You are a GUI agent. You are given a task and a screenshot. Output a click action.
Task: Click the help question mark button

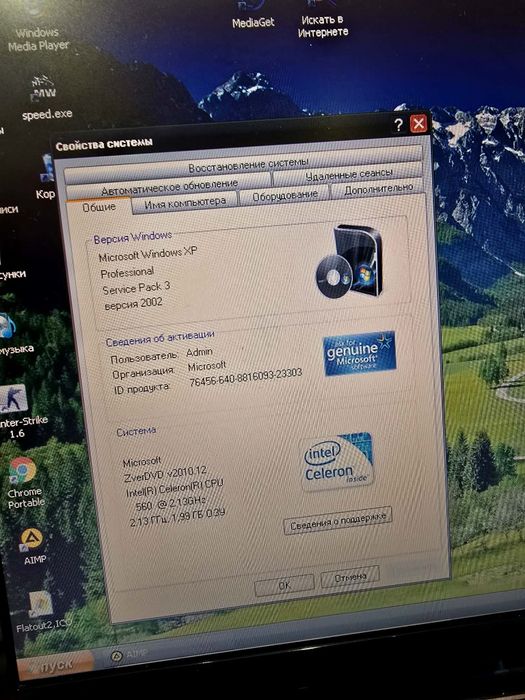click(398, 125)
